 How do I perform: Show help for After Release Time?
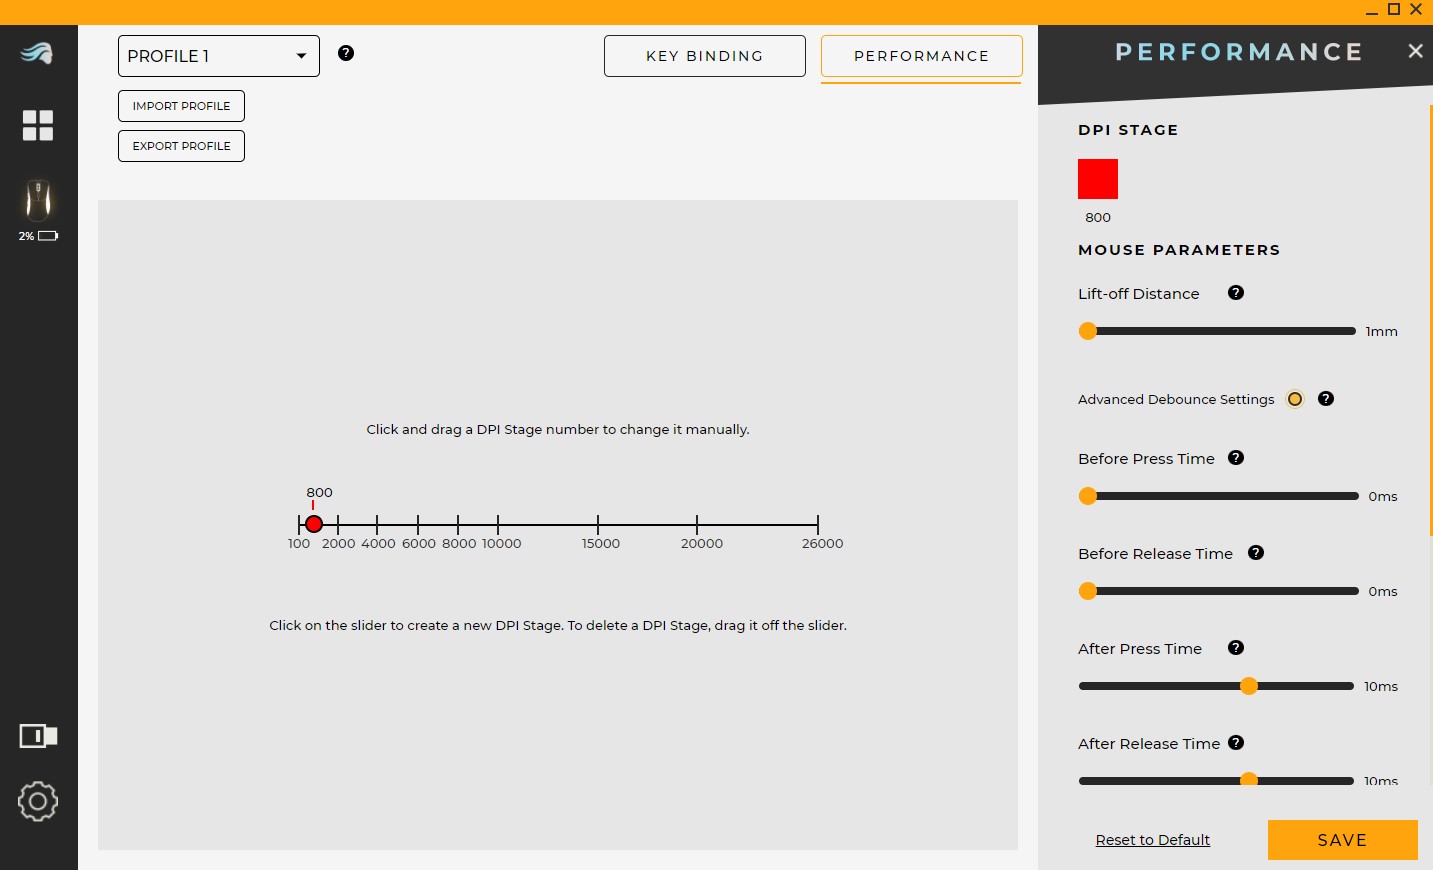click(x=1236, y=743)
